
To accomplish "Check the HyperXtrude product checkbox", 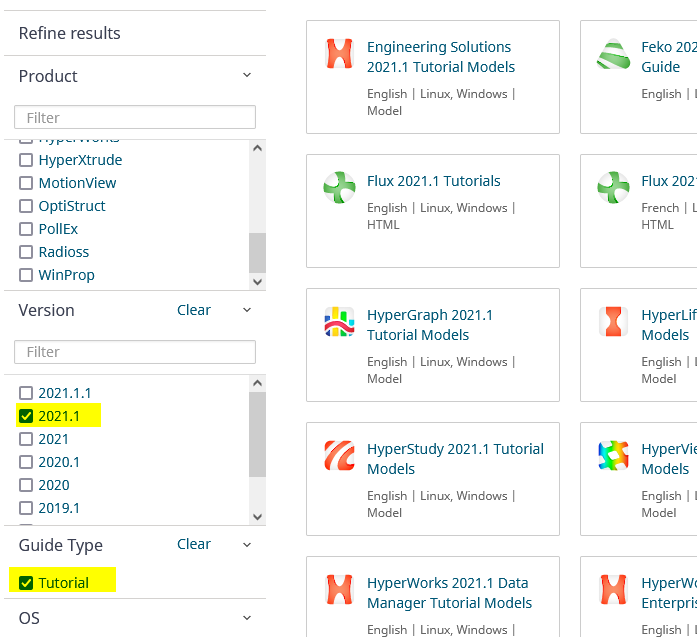I will pyautogui.click(x=26, y=160).
